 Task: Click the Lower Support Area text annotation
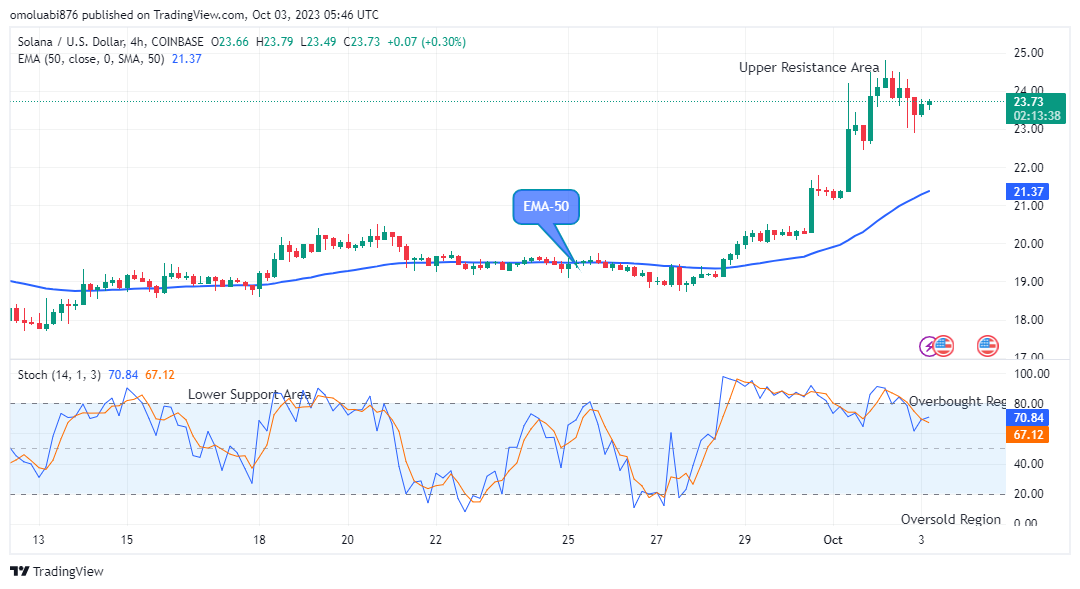pyautogui.click(x=249, y=394)
